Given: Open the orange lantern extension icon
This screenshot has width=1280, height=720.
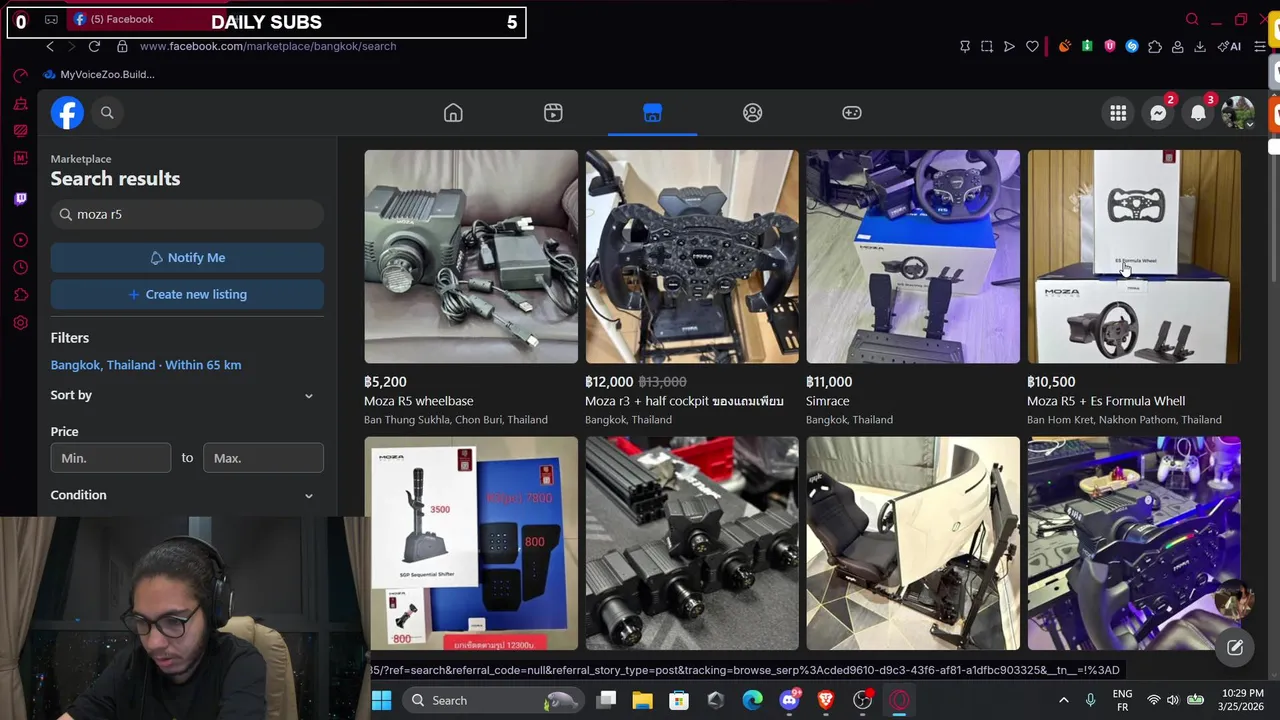Looking at the screenshot, I should pyautogui.click(x=1064, y=46).
